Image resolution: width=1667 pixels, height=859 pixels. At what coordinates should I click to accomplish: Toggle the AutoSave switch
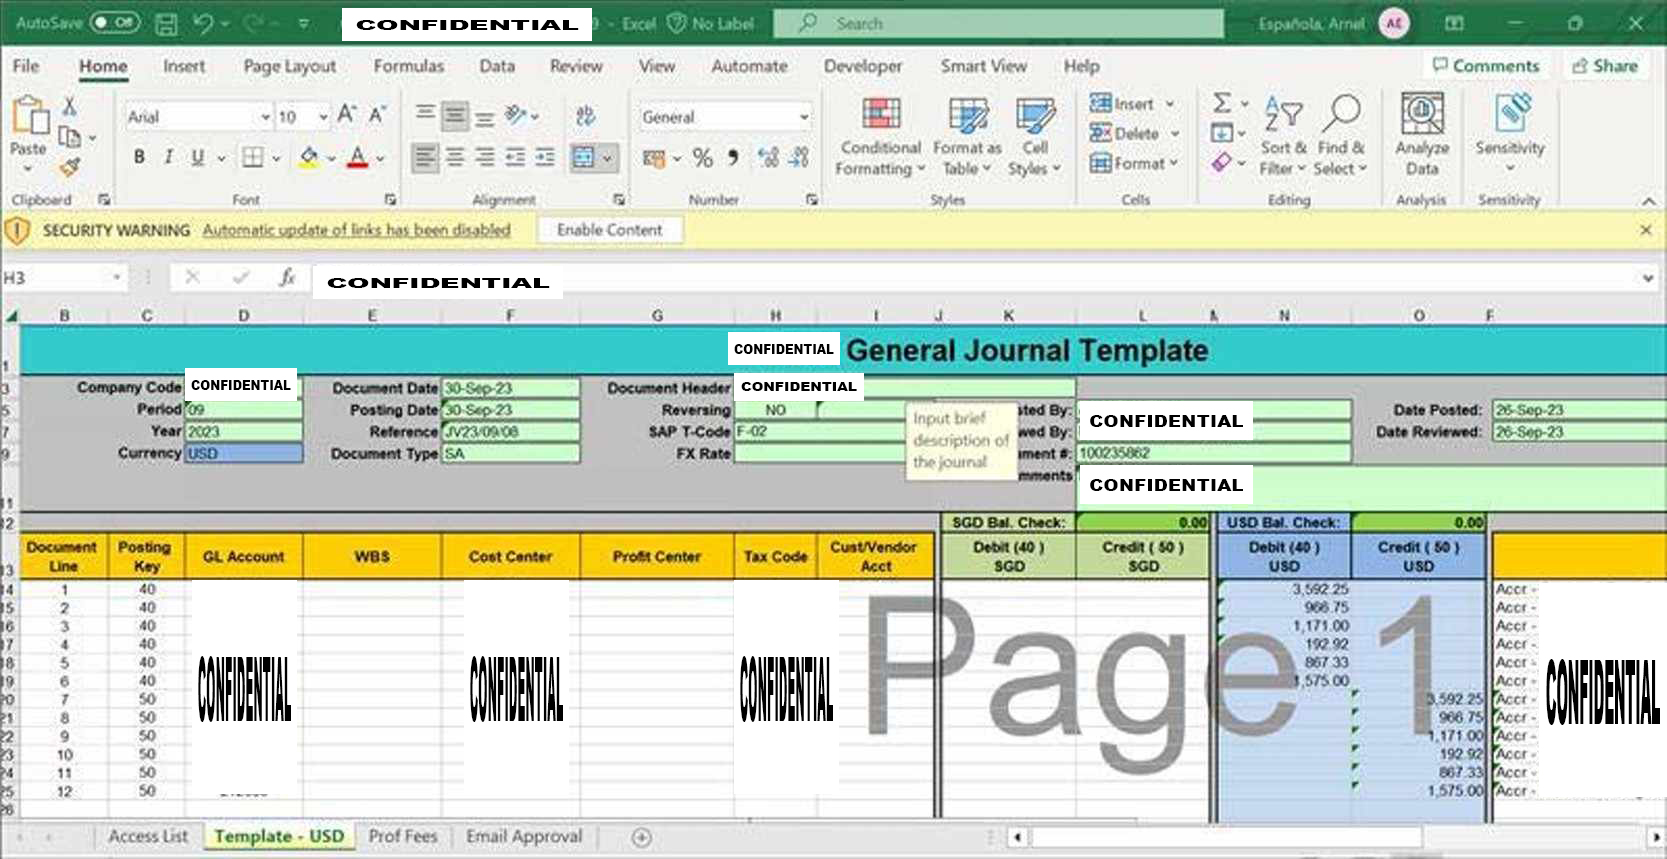[115, 23]
